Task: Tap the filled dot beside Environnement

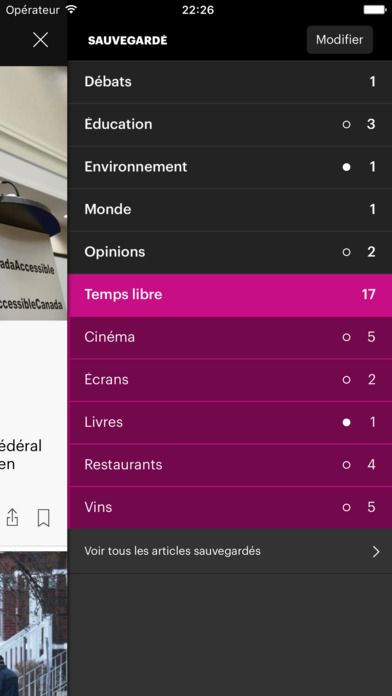Action: (346, 167)
